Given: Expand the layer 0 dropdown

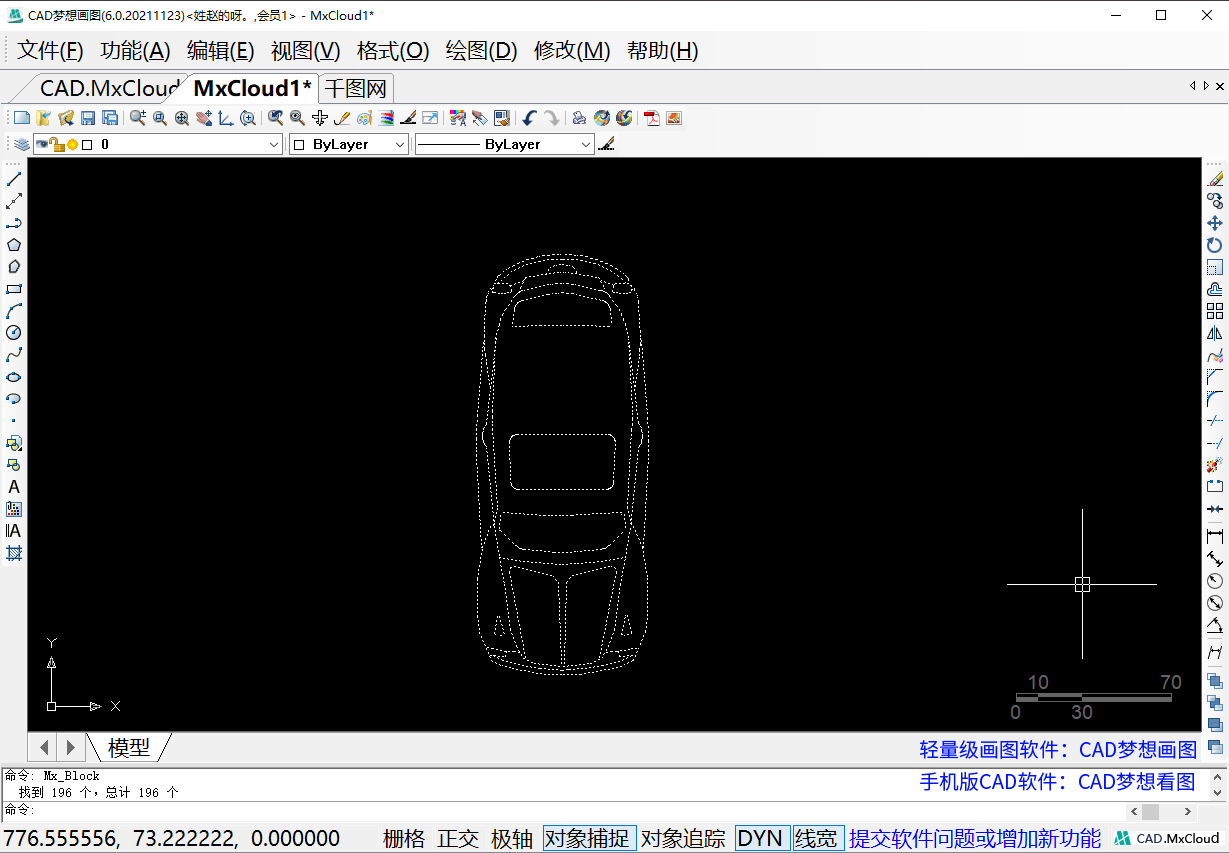Looking at the screenshot, I should pos(274,145).
